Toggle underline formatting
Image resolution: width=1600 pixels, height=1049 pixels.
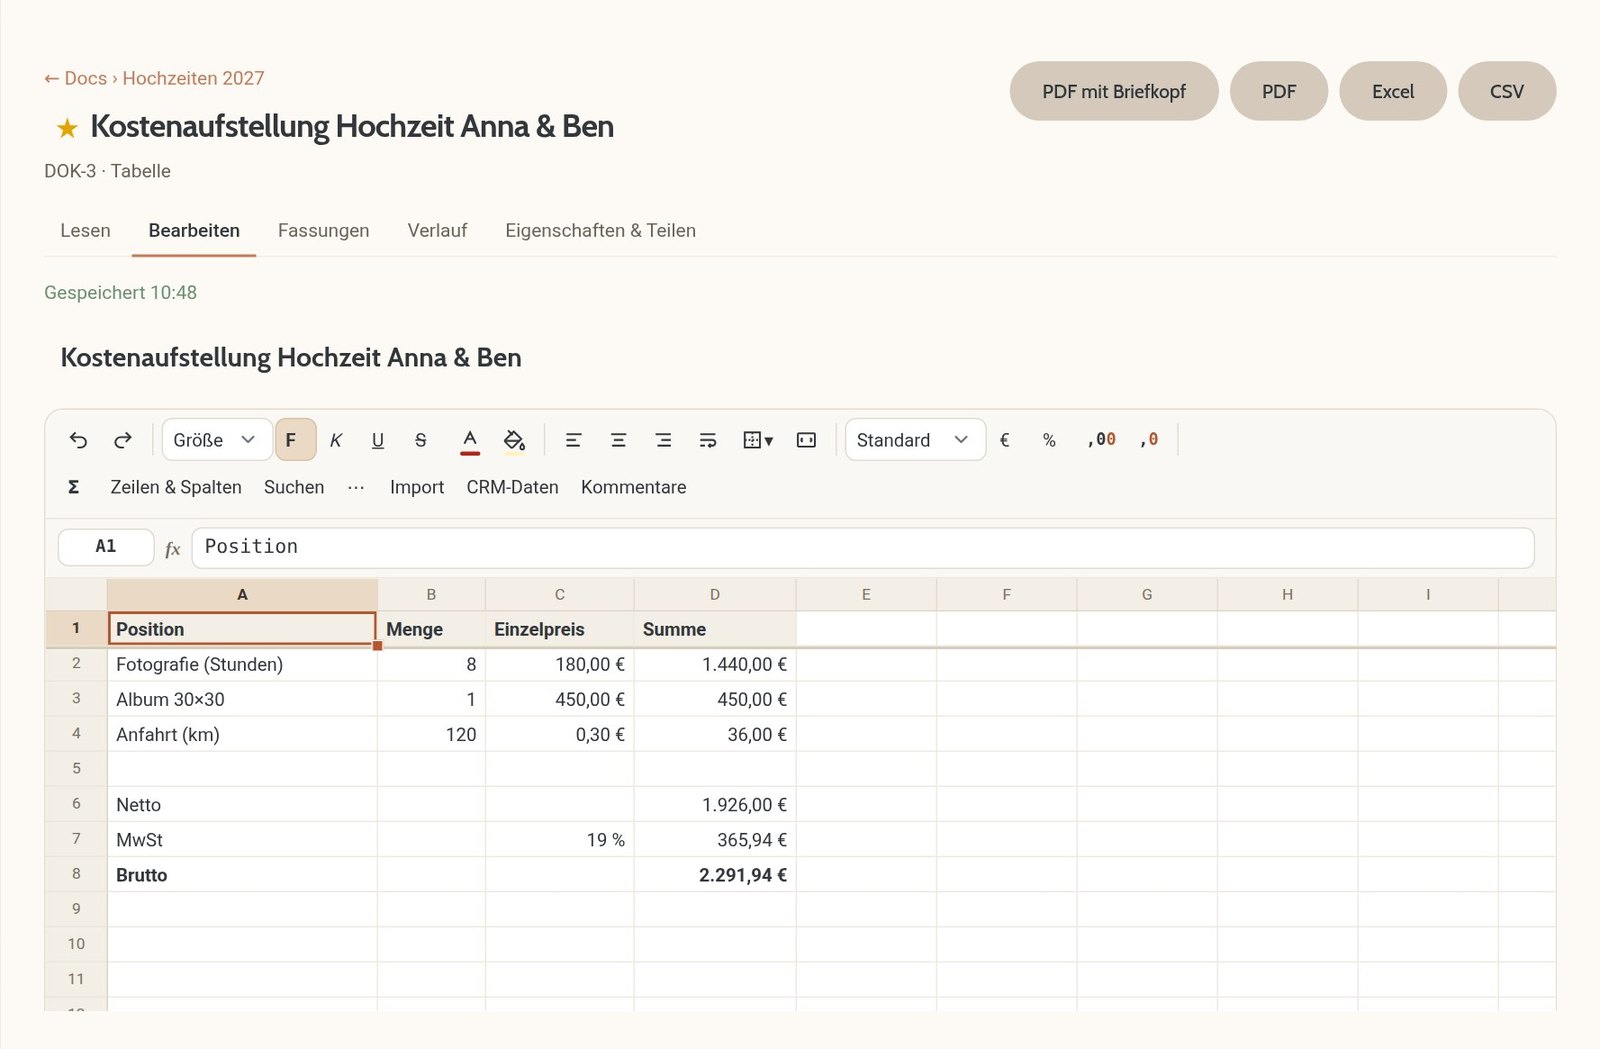click(x=378, y=440)
